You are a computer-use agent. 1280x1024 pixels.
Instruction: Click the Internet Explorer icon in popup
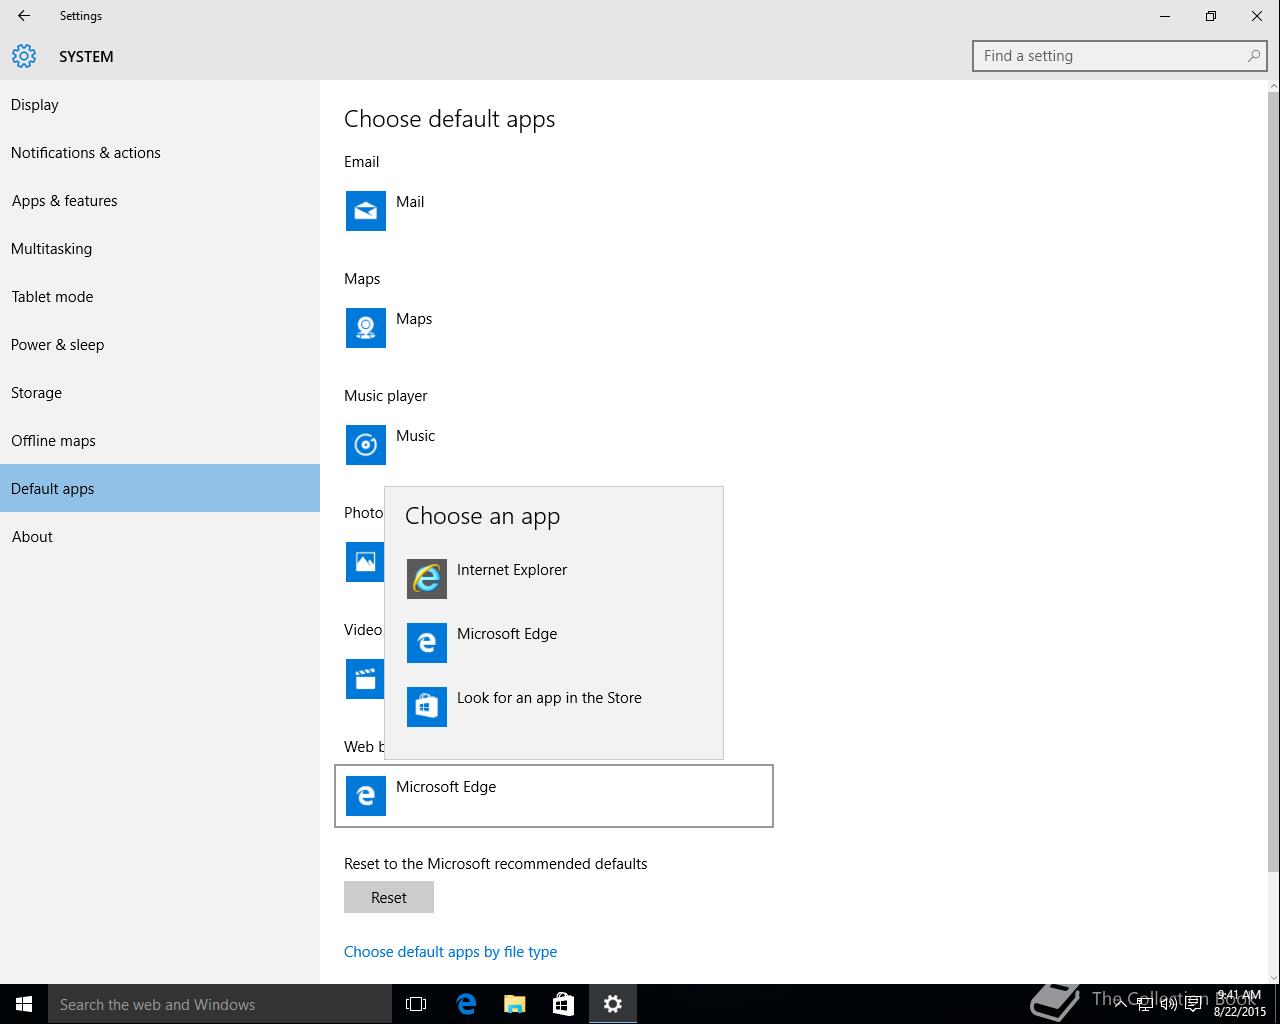click(x=427, y=579)
